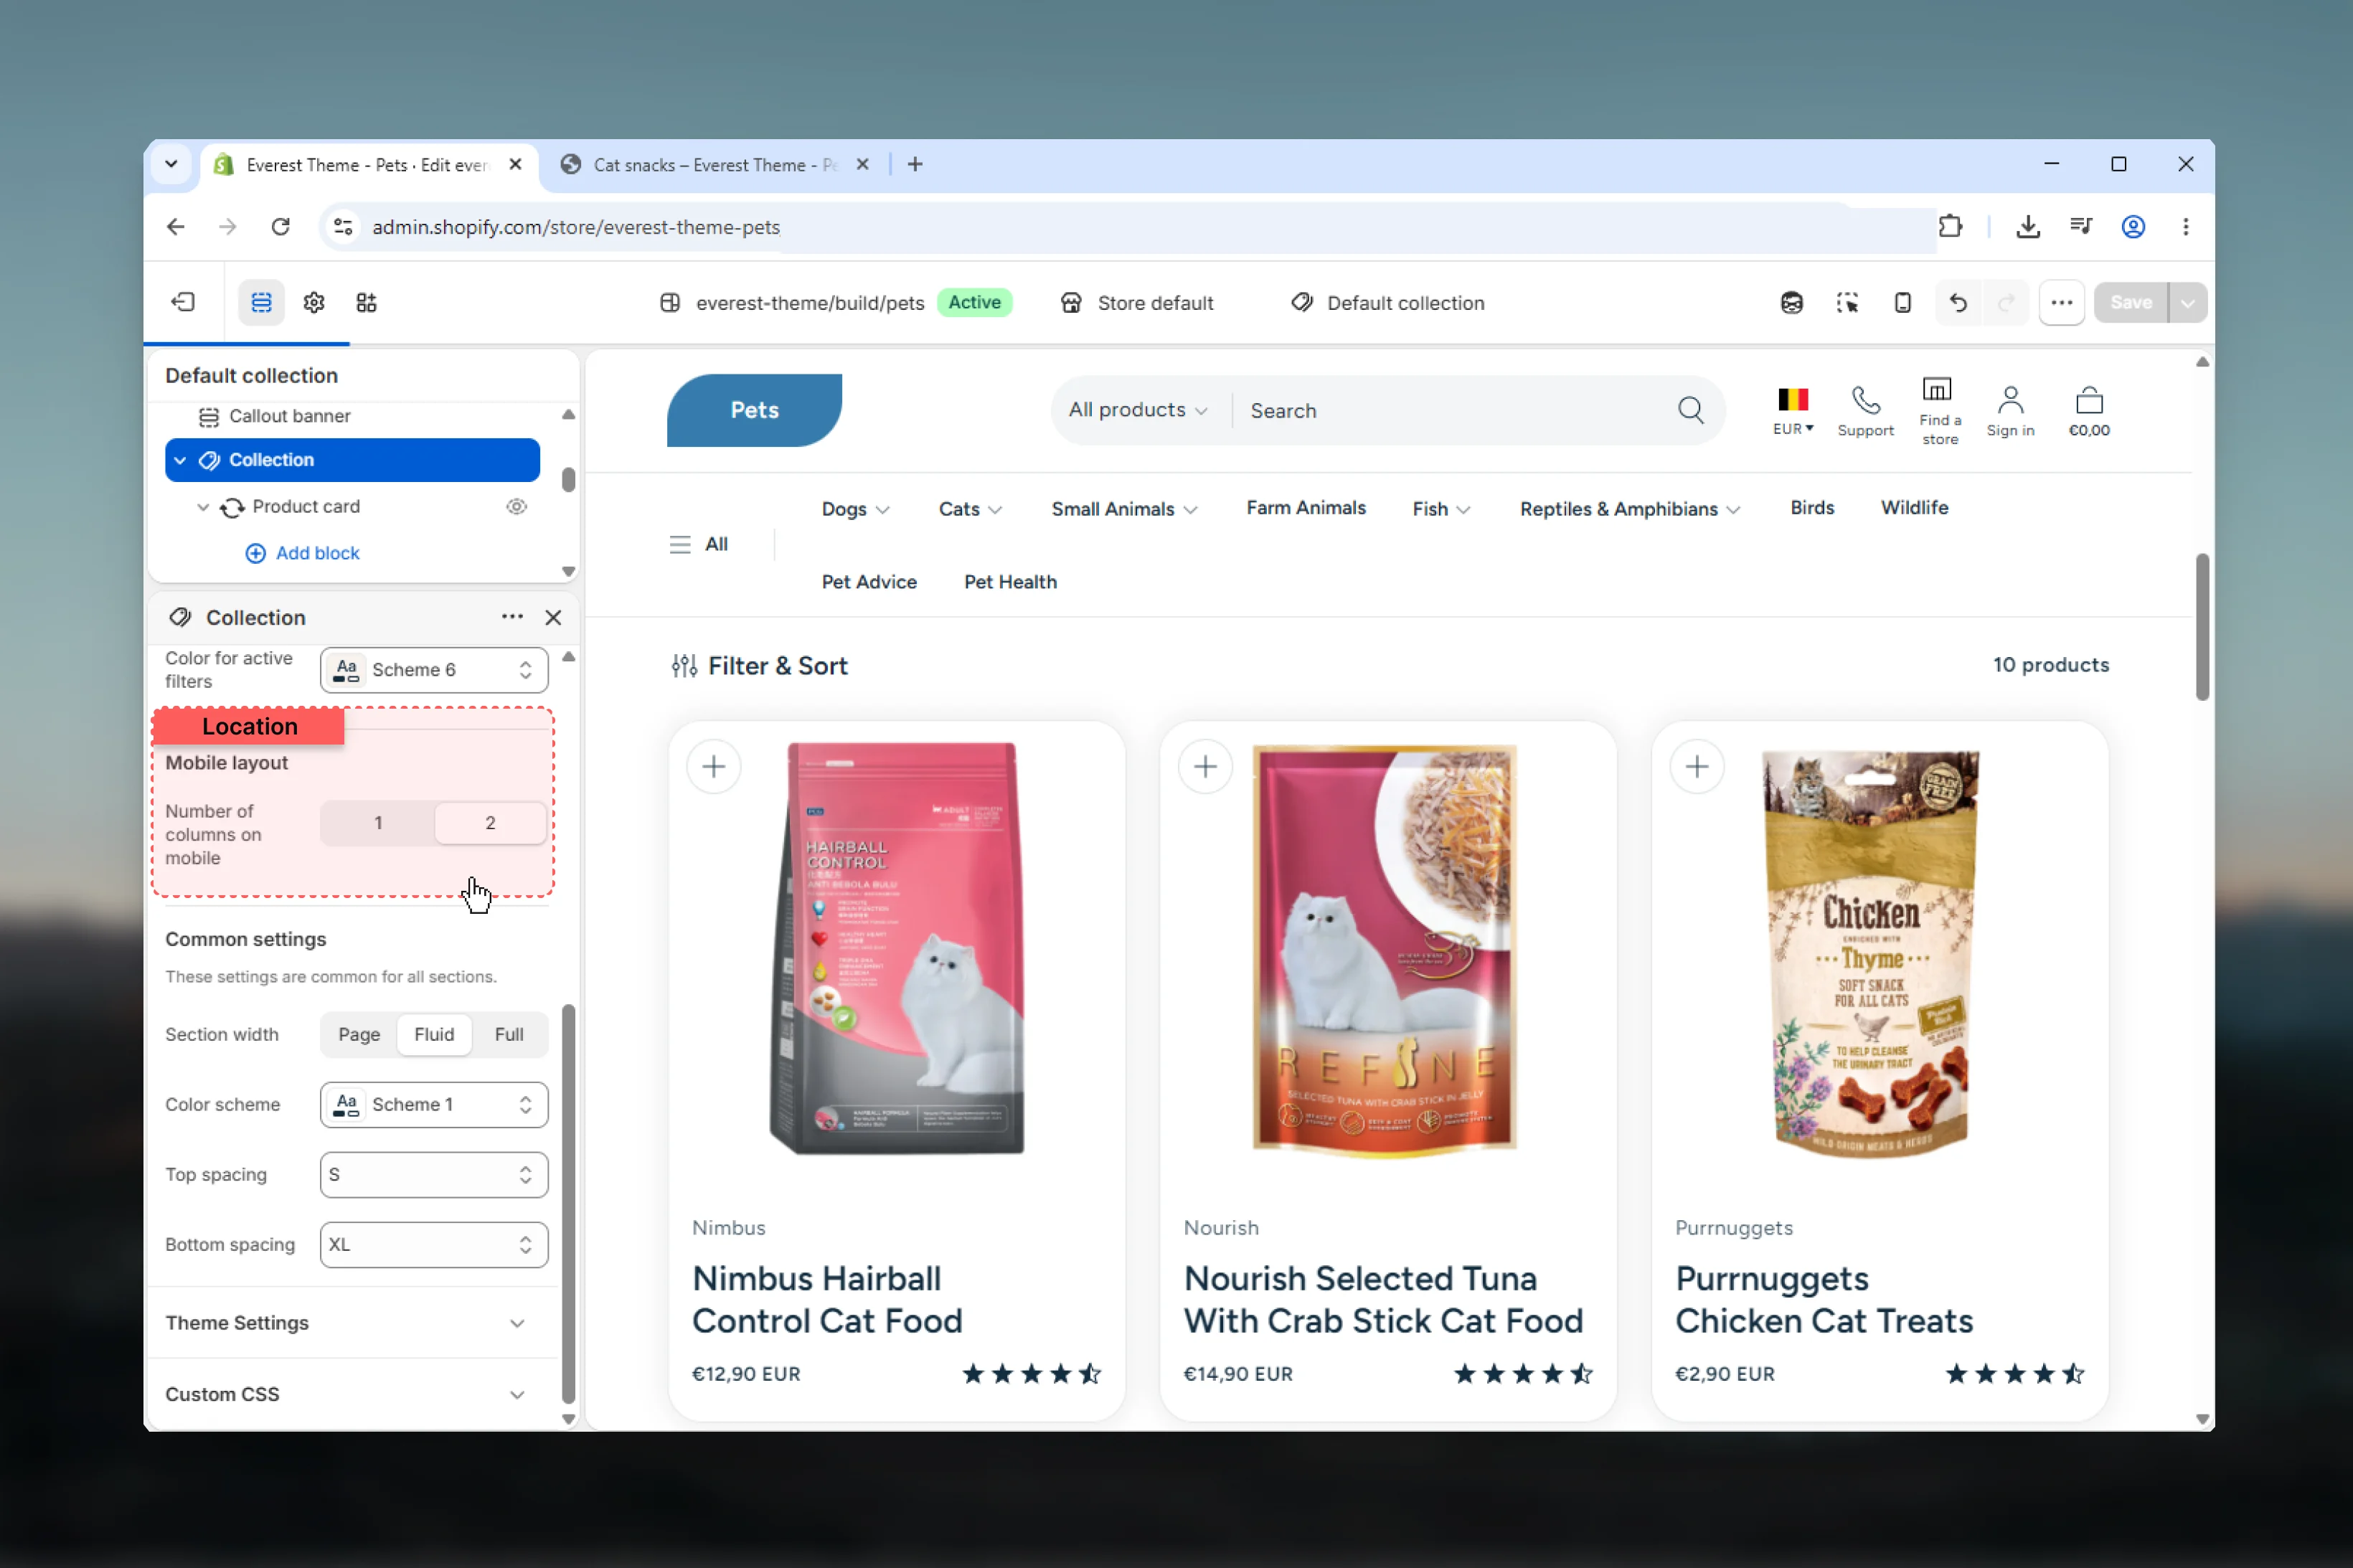The height and width of the screenshot is (1568, 2353).
Task: Click the Save button
Action: click(x=2131, y=302)
